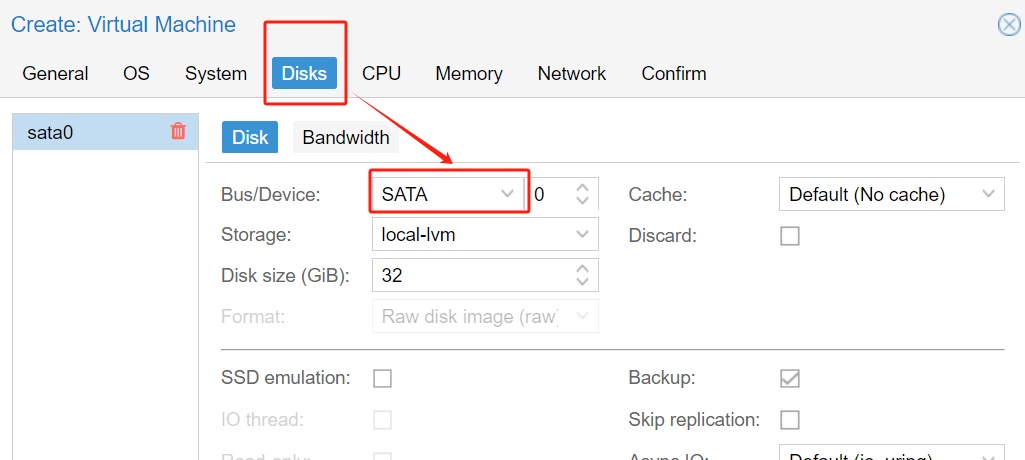Toggle SSD emulation checkbox
This screenshot has height=460, width=1025.
pyautogui.click(x=382, y=378)
